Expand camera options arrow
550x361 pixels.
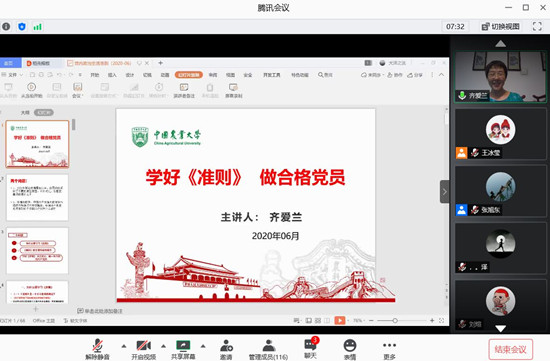coord(163,346)
